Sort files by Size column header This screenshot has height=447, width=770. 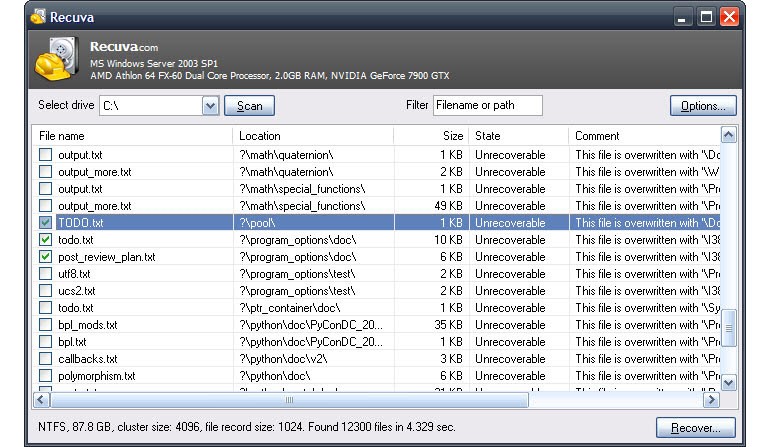[430, 135]
